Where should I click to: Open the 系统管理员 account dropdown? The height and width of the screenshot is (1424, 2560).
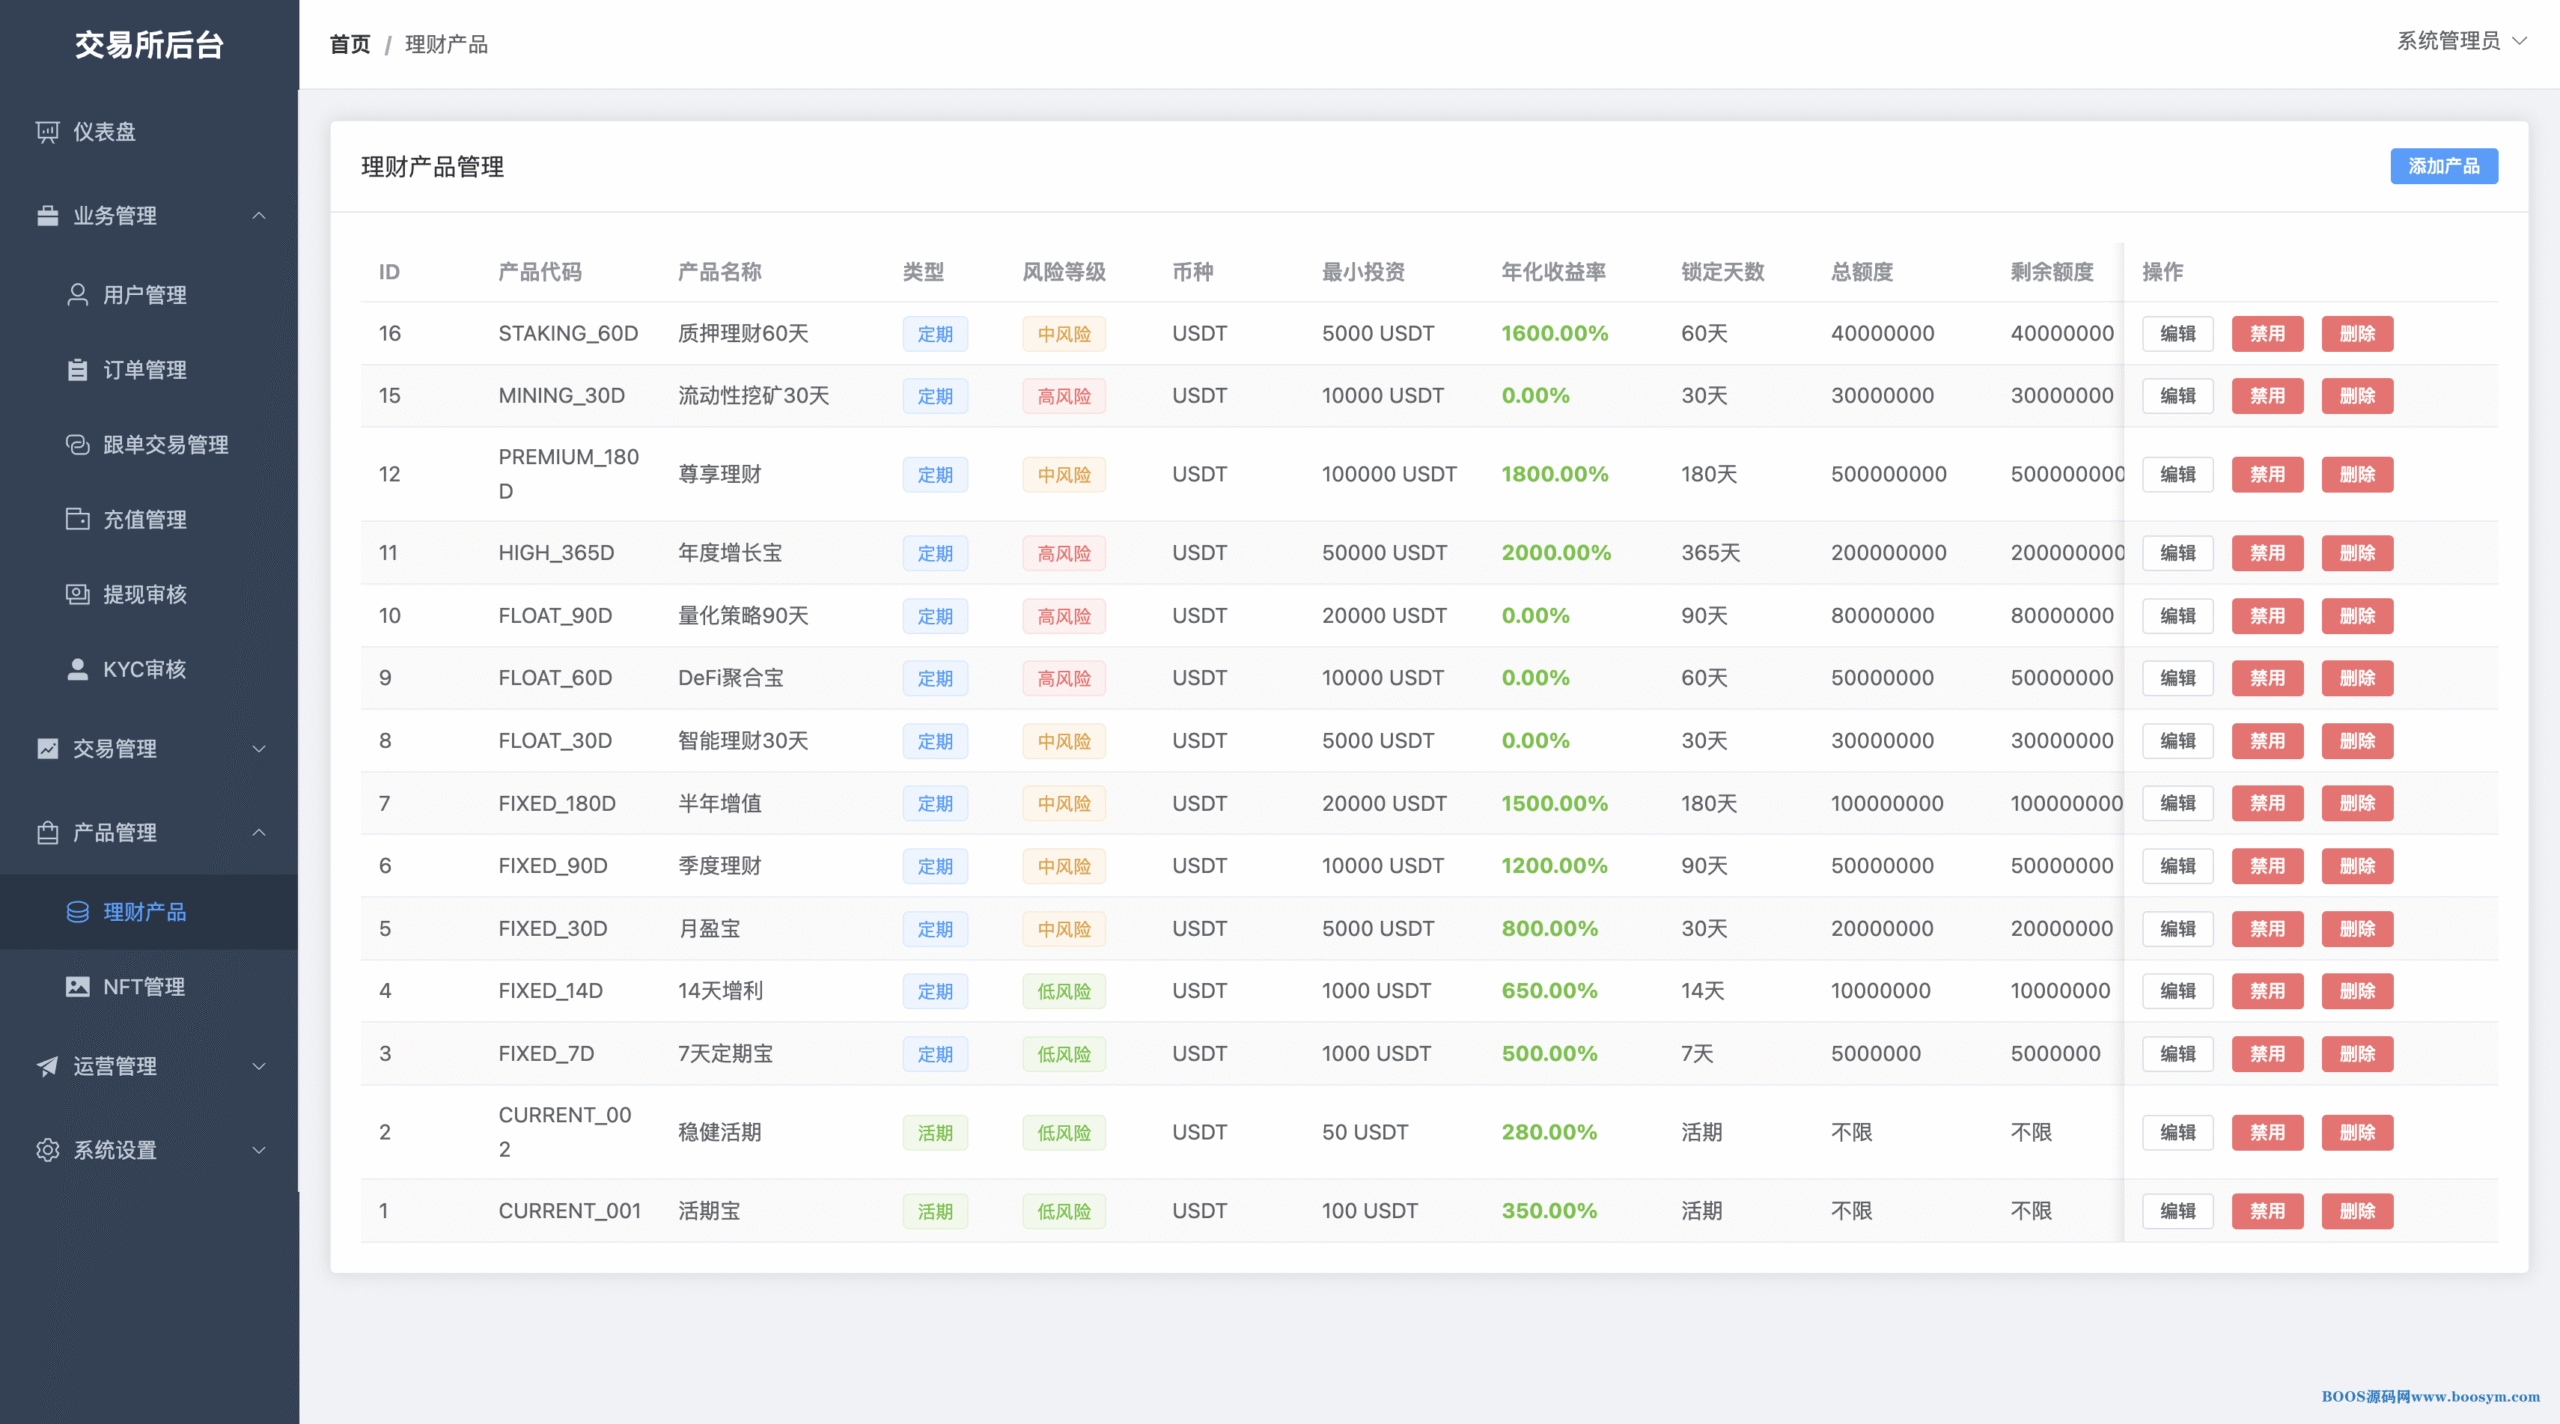click(2461, 41)
